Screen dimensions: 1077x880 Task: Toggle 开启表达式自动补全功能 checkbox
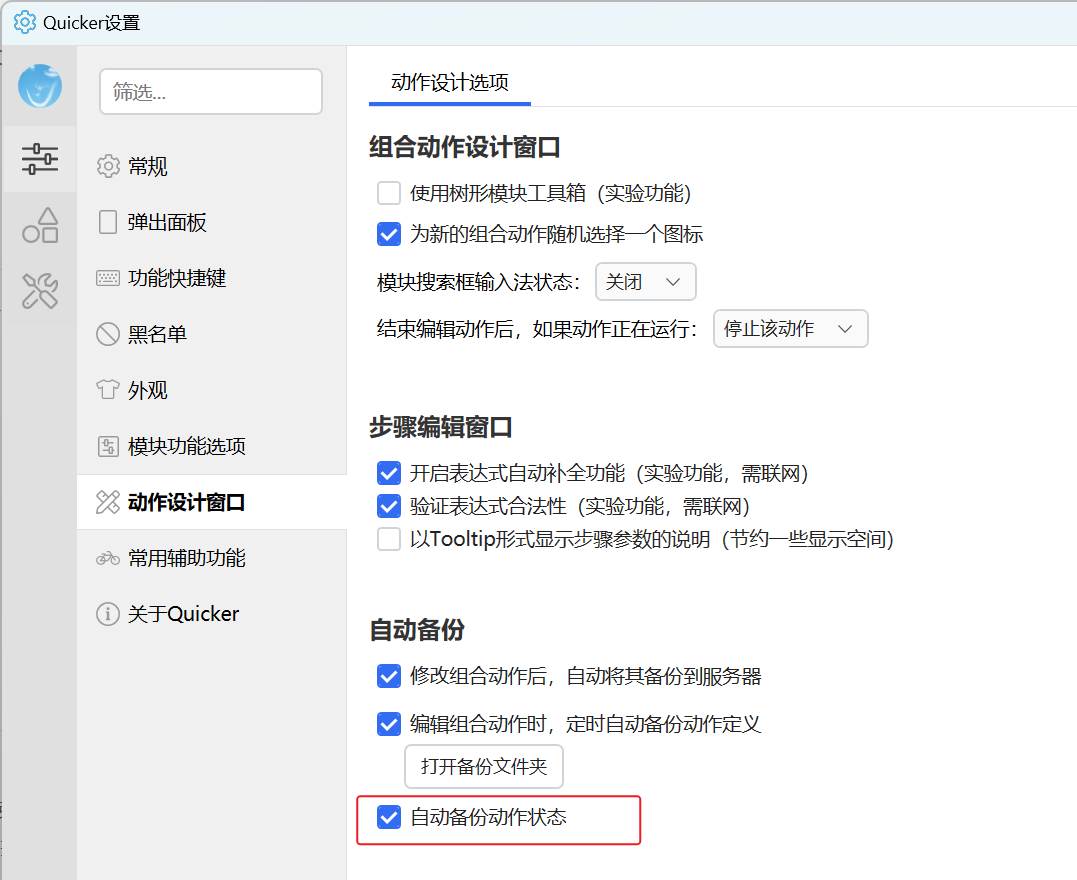click(x=389, y=473)
